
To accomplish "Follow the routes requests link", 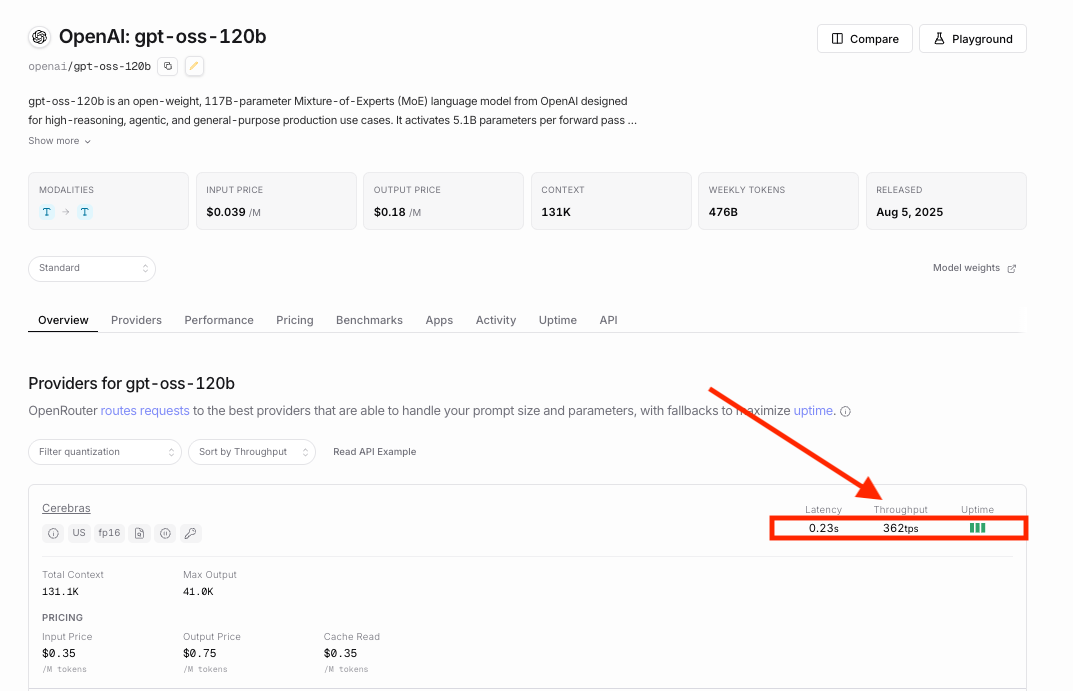I will [x=145, y=410].
